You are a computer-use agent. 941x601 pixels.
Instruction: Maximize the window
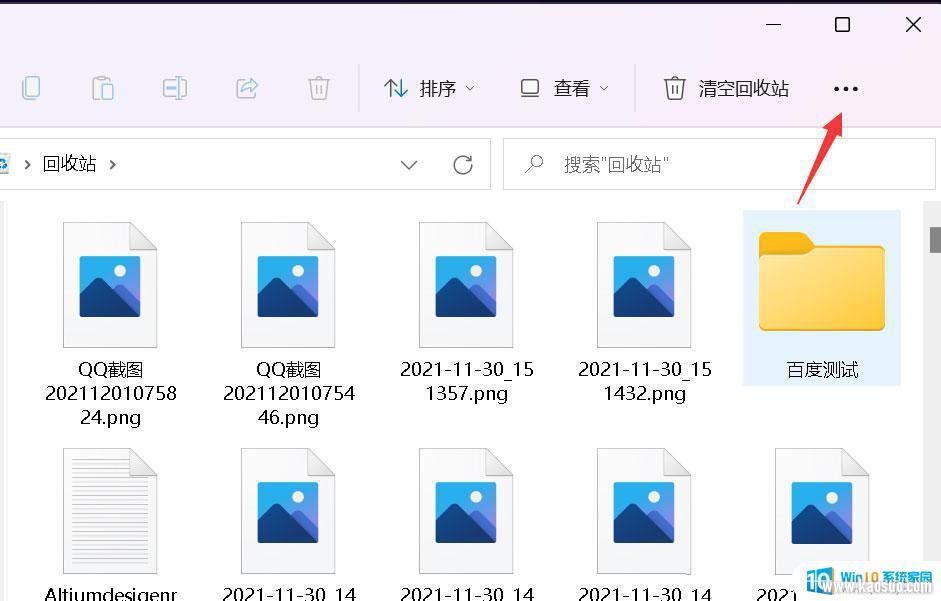[x=843, y=25]
